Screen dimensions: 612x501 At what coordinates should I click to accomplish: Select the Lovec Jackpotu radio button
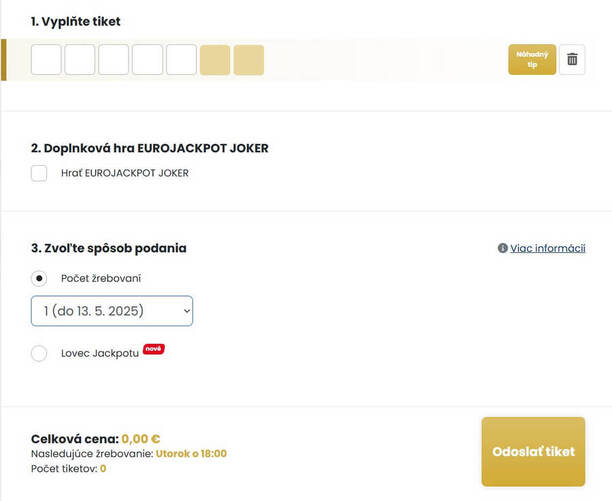(39, 354)
